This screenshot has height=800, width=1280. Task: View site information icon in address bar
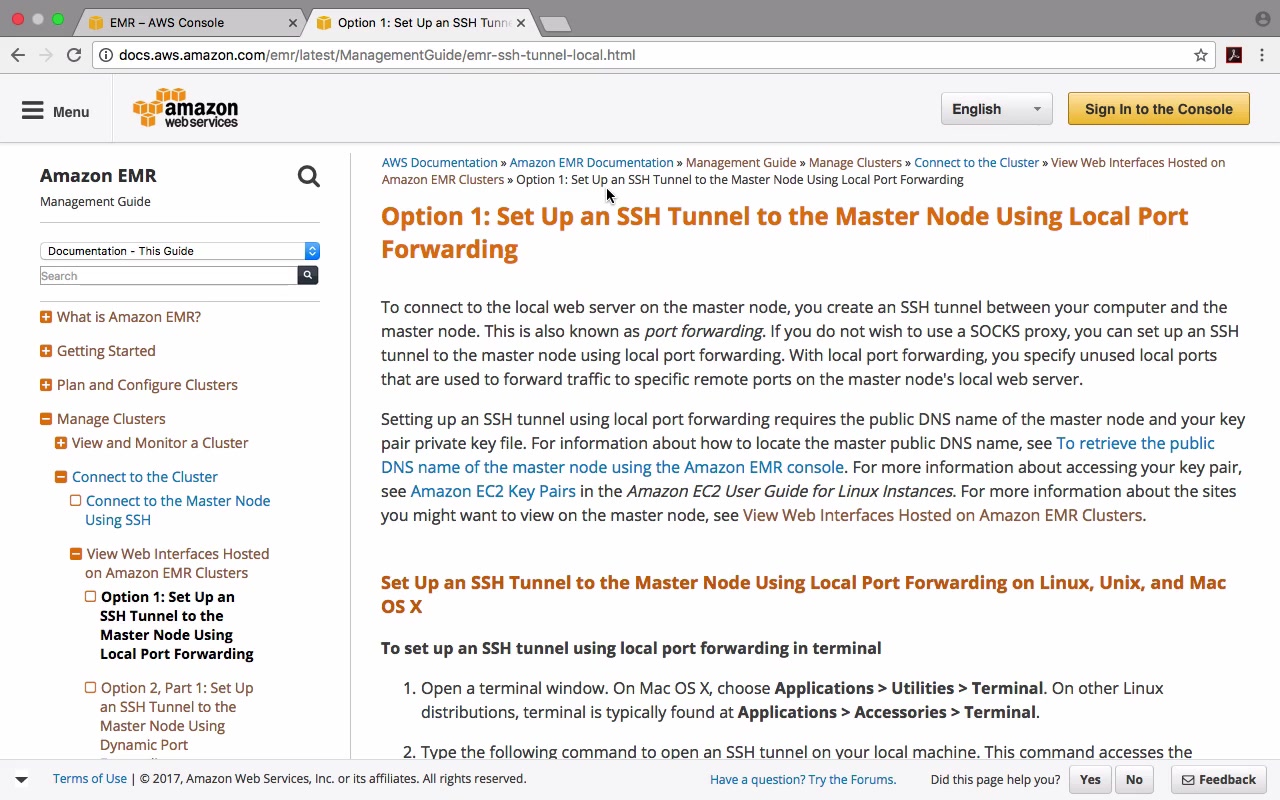(106, 55)
